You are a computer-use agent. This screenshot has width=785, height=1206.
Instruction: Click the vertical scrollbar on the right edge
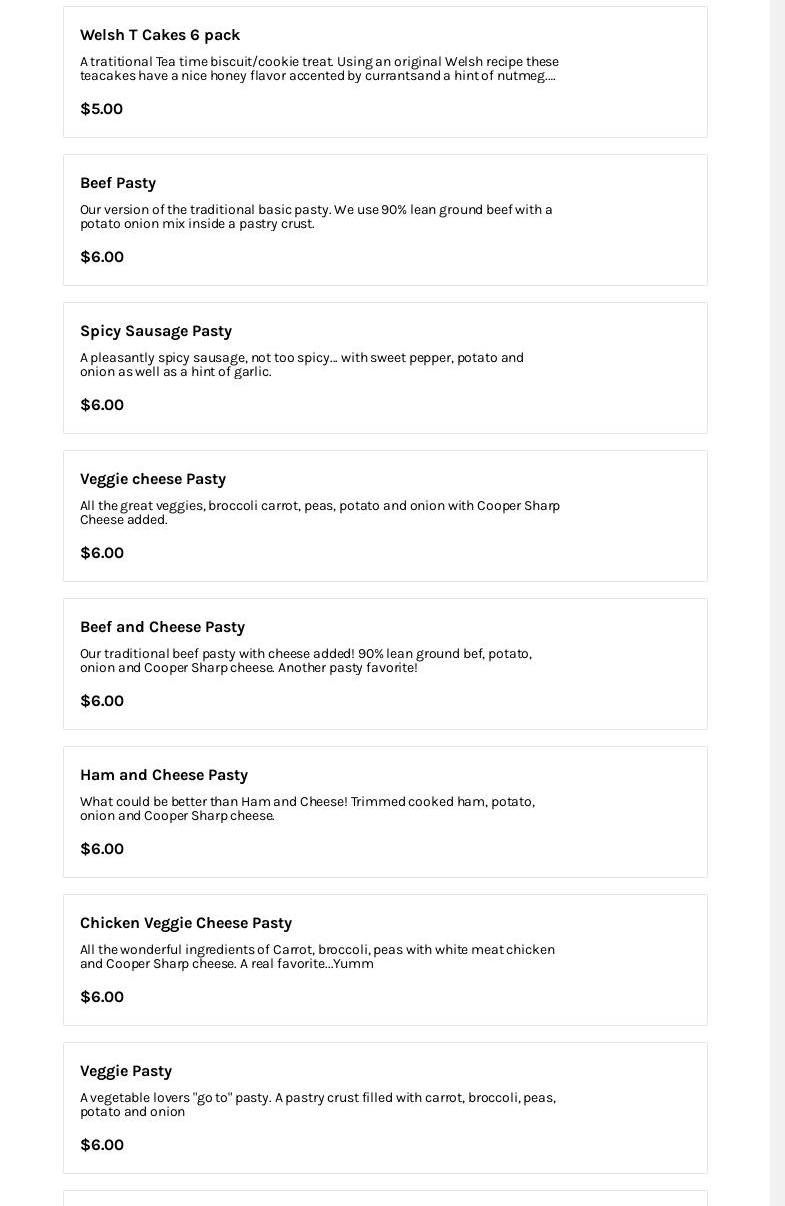777,600
